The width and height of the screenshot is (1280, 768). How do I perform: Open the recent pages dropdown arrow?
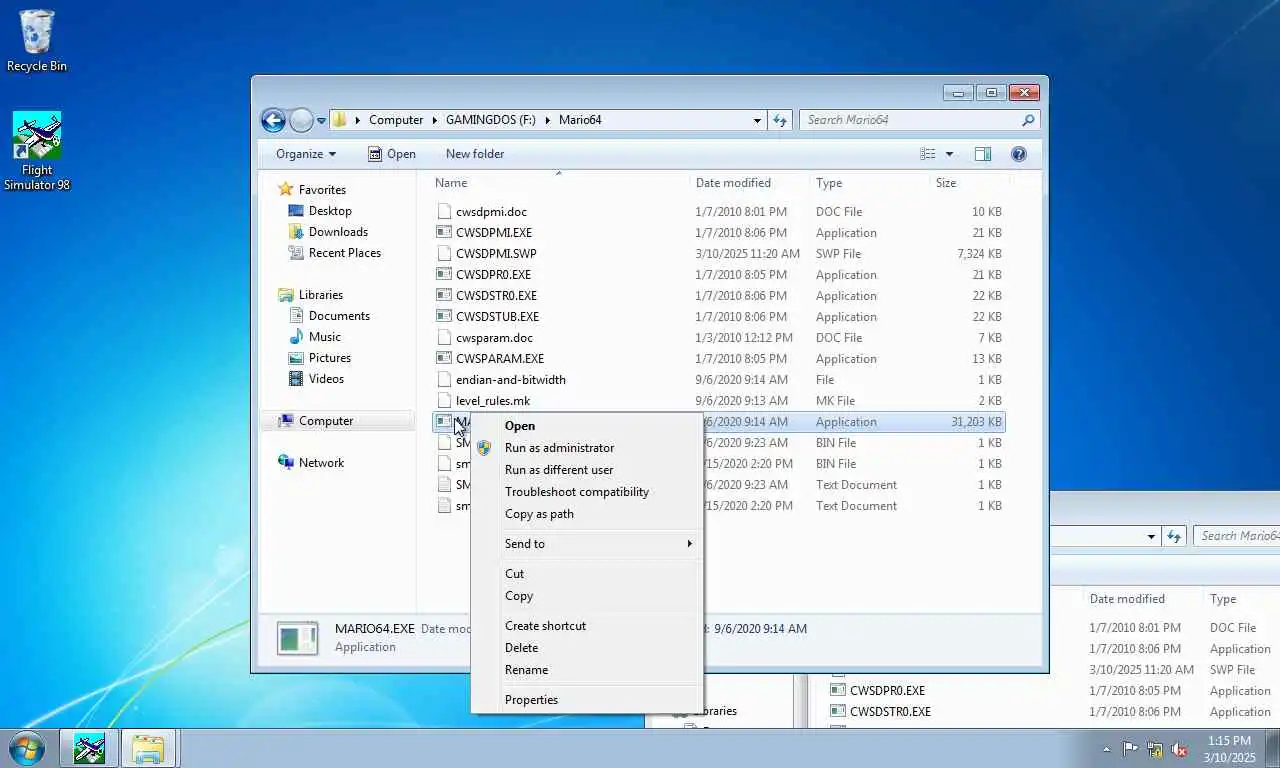tap(321, 120)
